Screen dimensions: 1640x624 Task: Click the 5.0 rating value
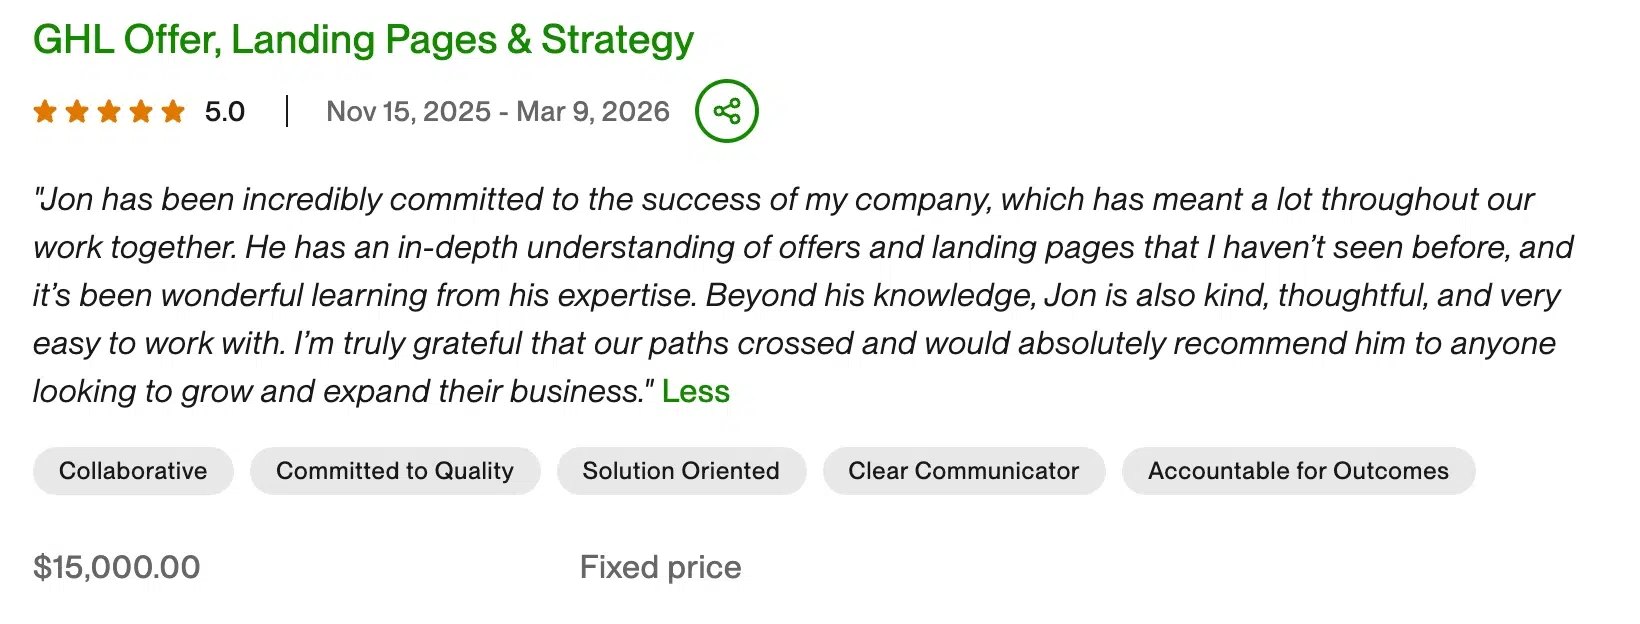tap(223, 112)
